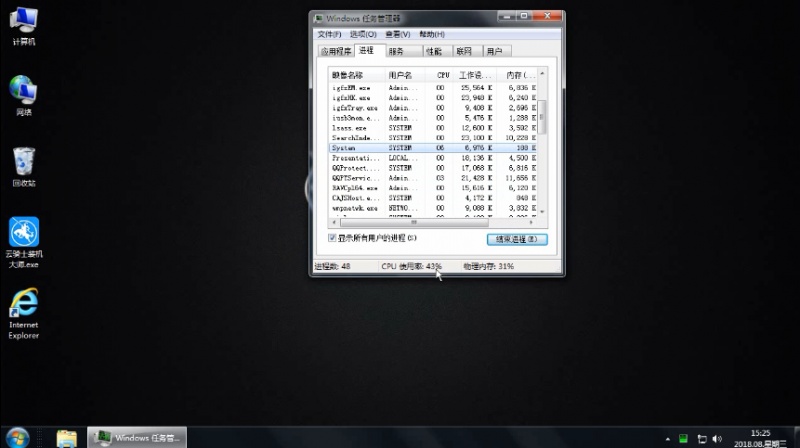This screenshot has width=800, height=448.
Task: Click the vertical scrollbar down arrow
Action: point(542,212)
